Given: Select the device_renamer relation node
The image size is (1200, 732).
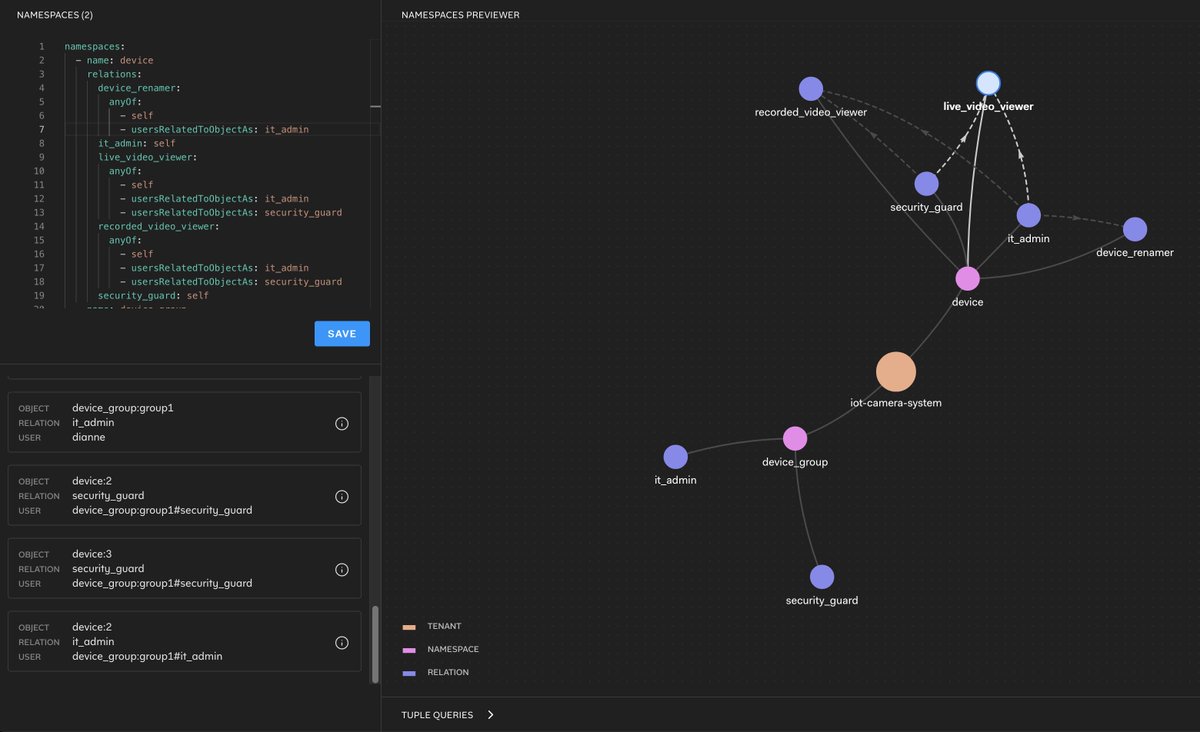Looking at the screenshot, I should [1135, 230].
